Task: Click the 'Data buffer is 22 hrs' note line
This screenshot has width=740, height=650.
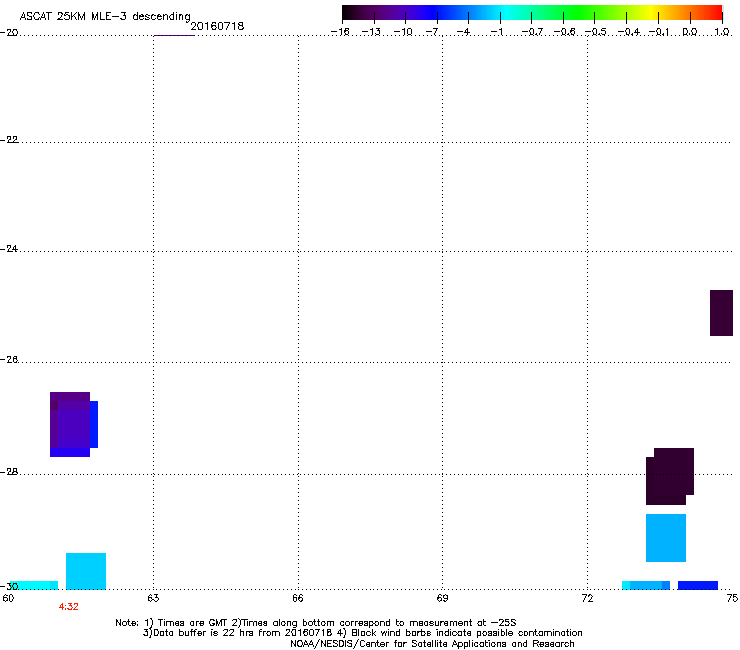Action: coord(362,633)
